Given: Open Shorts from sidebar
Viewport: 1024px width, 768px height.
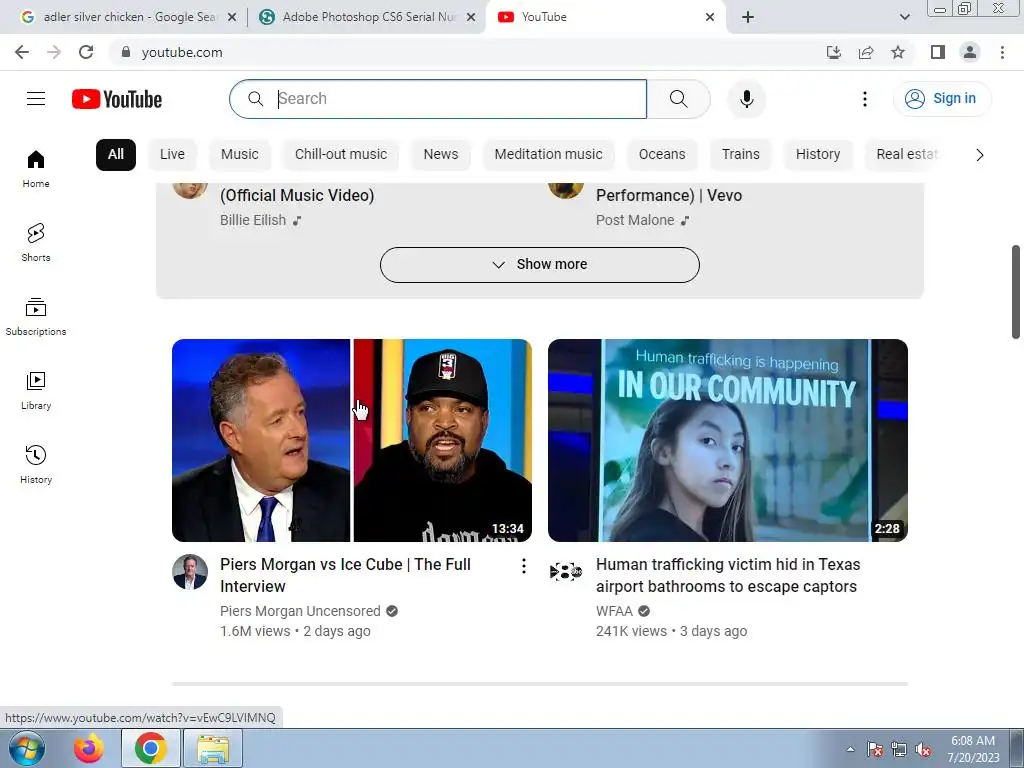Looking at the screenshot, I should click(x=36, y=242).
